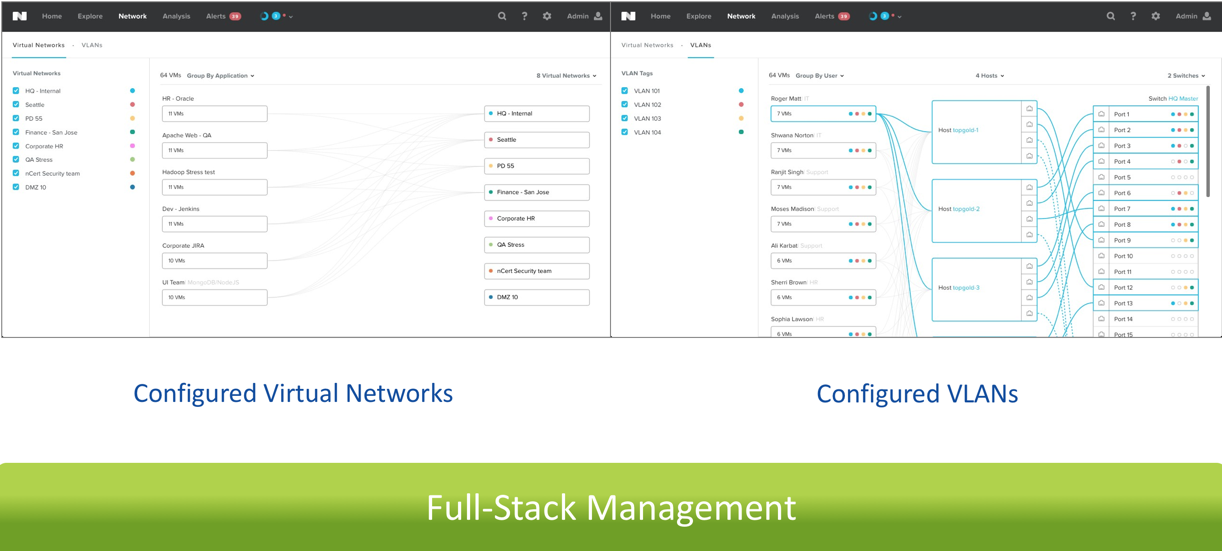Click the Admin user icon in the left window
This screenshot has width=1222, height=551.
pyautogui.click(x=598, y=16)
